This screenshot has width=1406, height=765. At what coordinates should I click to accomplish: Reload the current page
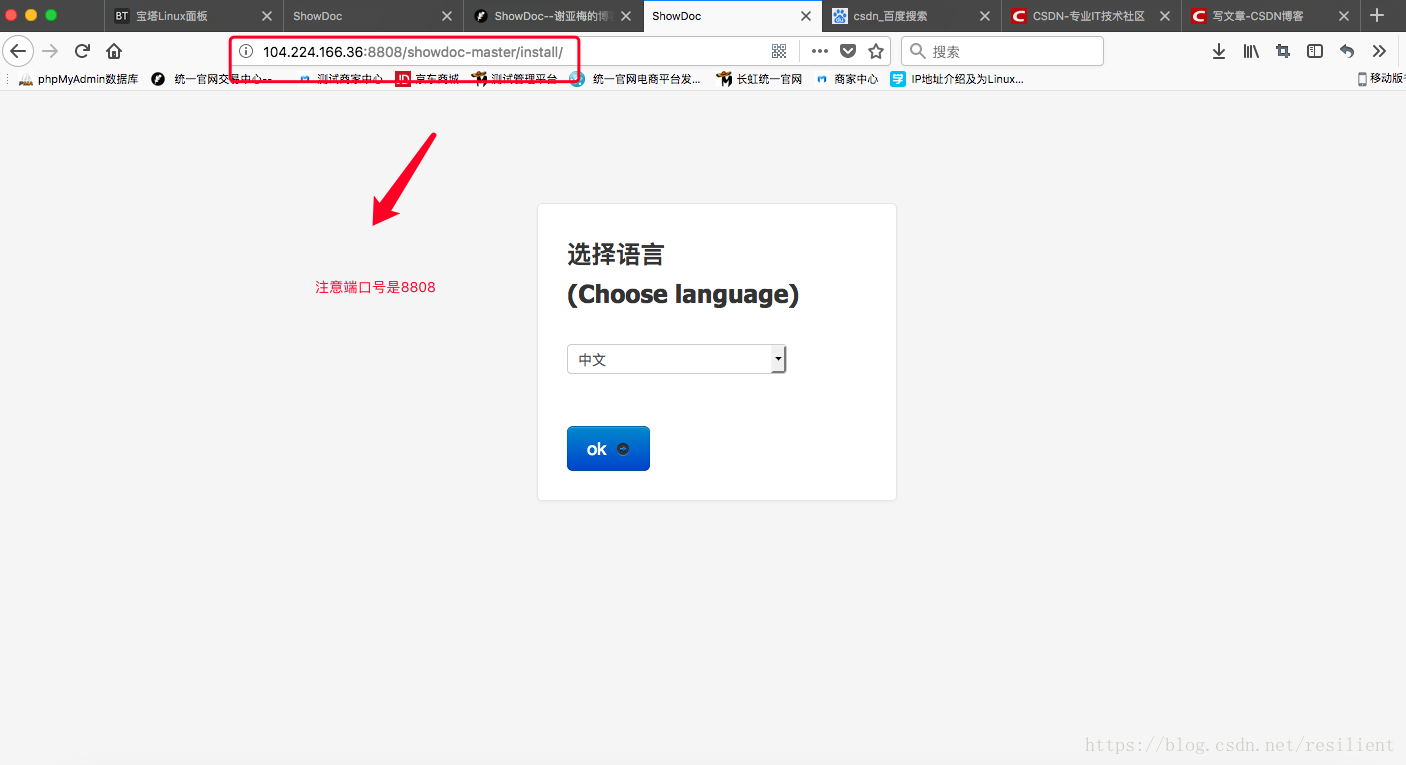[83, 51]
